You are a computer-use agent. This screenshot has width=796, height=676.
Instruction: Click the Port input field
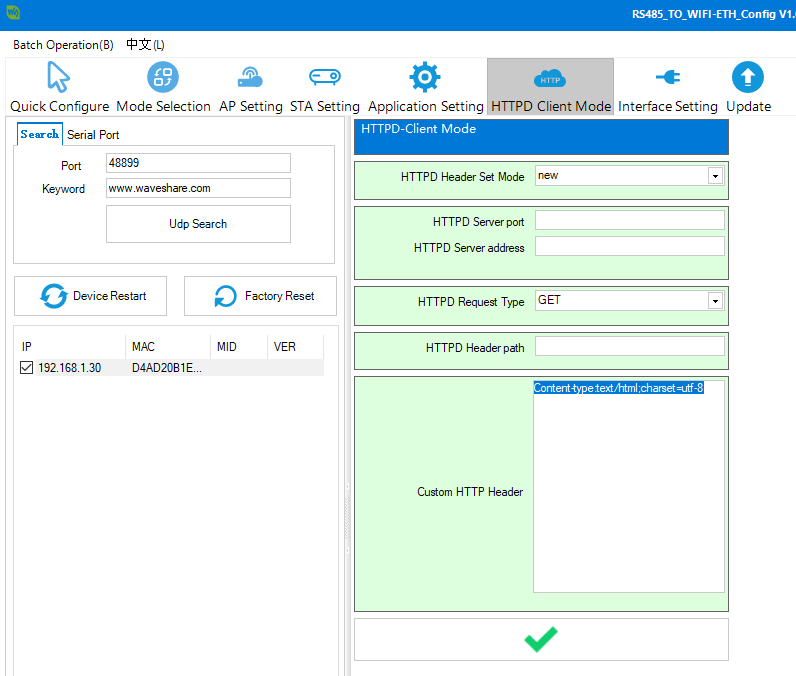pyautogui.click(x=198, y=163)
